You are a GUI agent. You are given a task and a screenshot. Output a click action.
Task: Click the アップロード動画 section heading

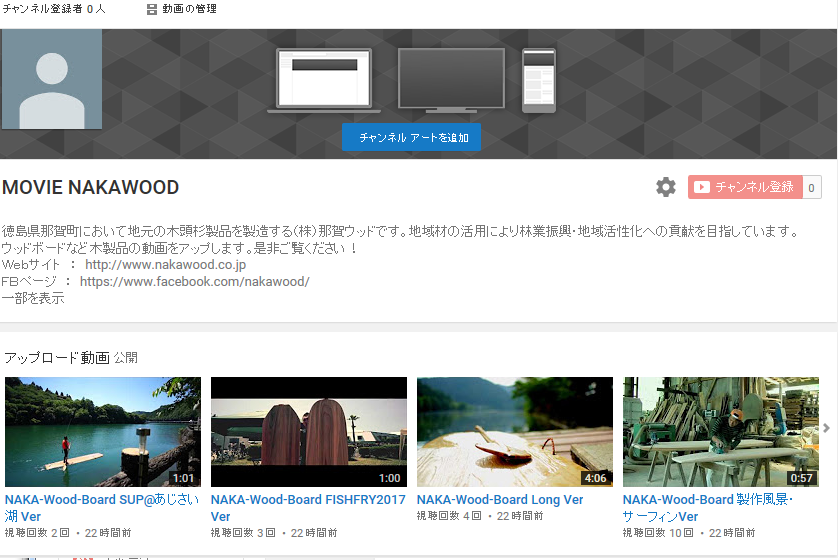coord(57,357)
